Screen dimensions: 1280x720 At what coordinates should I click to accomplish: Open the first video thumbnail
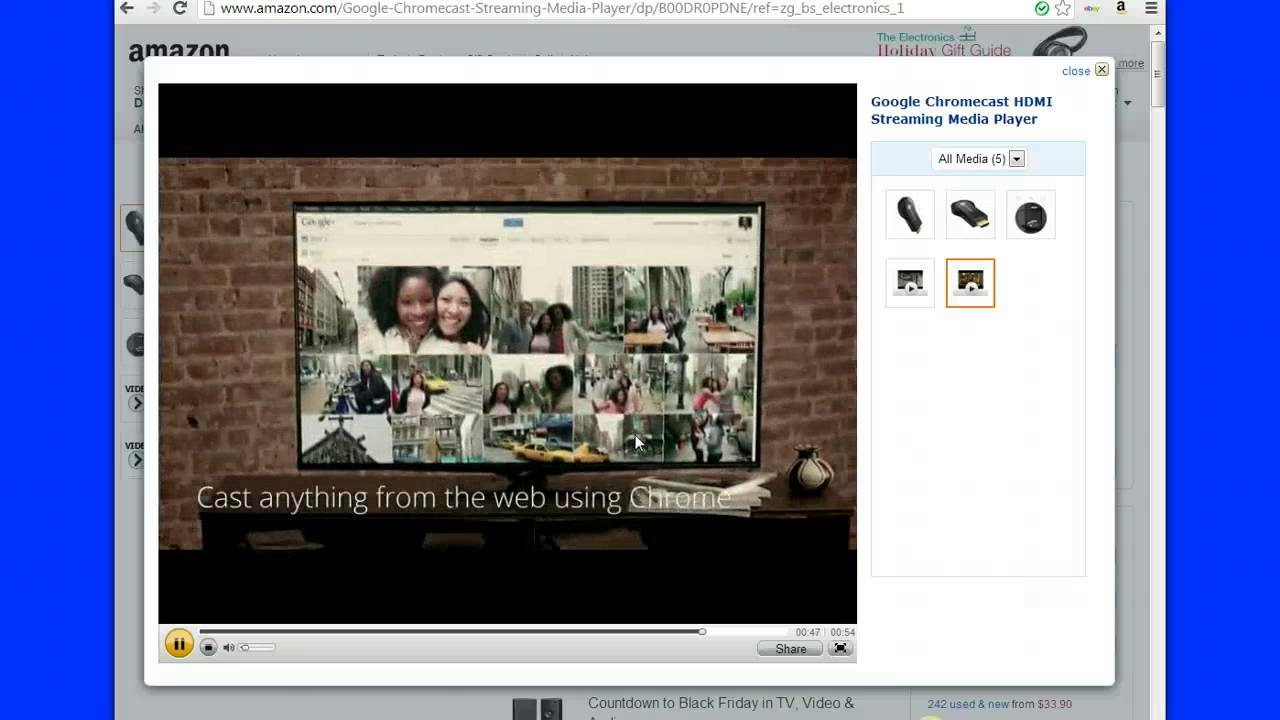[x=910, y=283]
